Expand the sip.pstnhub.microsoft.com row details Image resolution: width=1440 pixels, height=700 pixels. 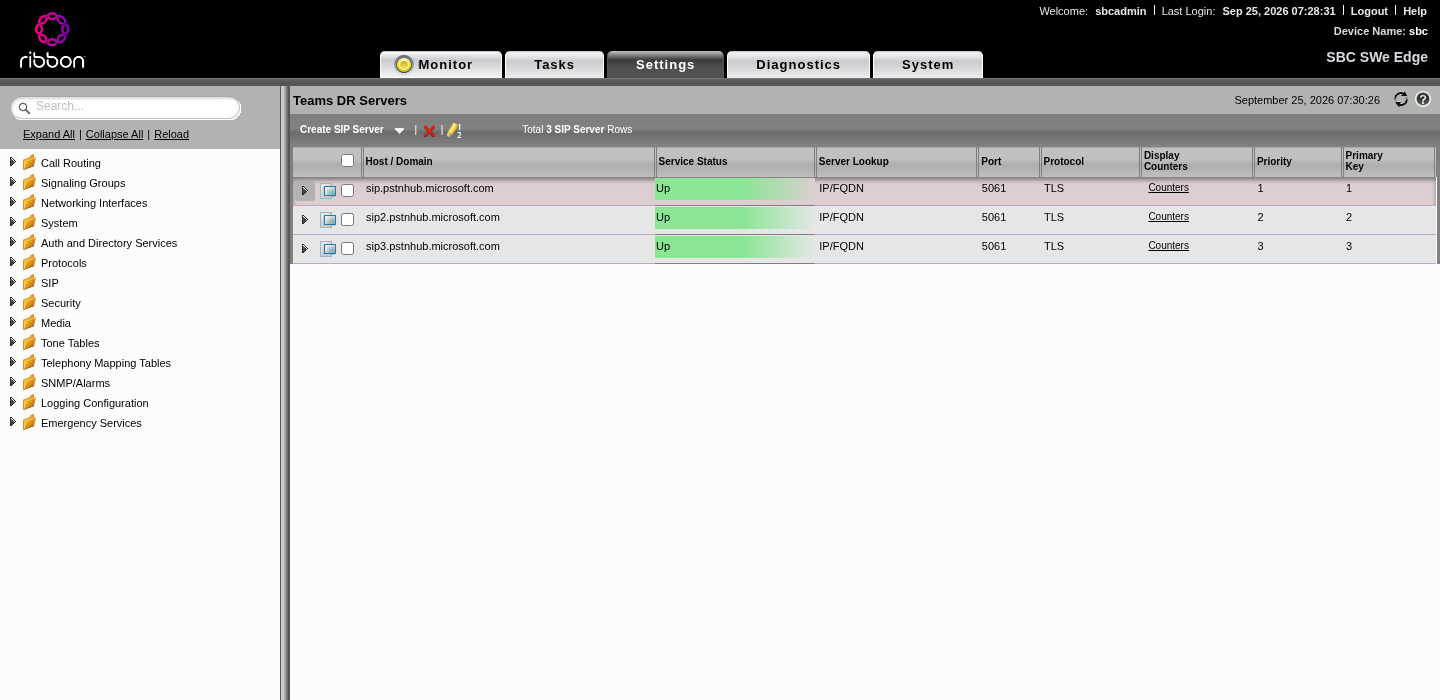[305, 191]
